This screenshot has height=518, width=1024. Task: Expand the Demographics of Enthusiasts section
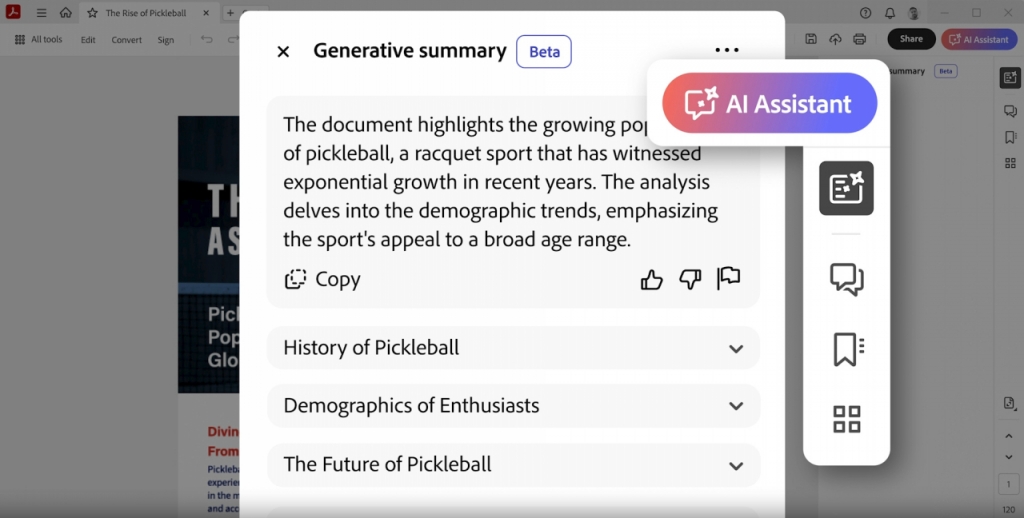(x=512, y=406)
